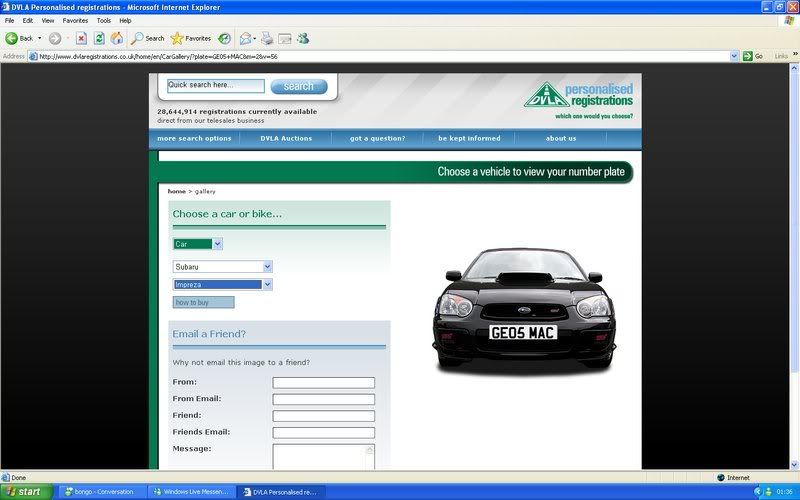Click the Choose a car or bike heading
Screen dimensions: 800x500
(227, 214)
